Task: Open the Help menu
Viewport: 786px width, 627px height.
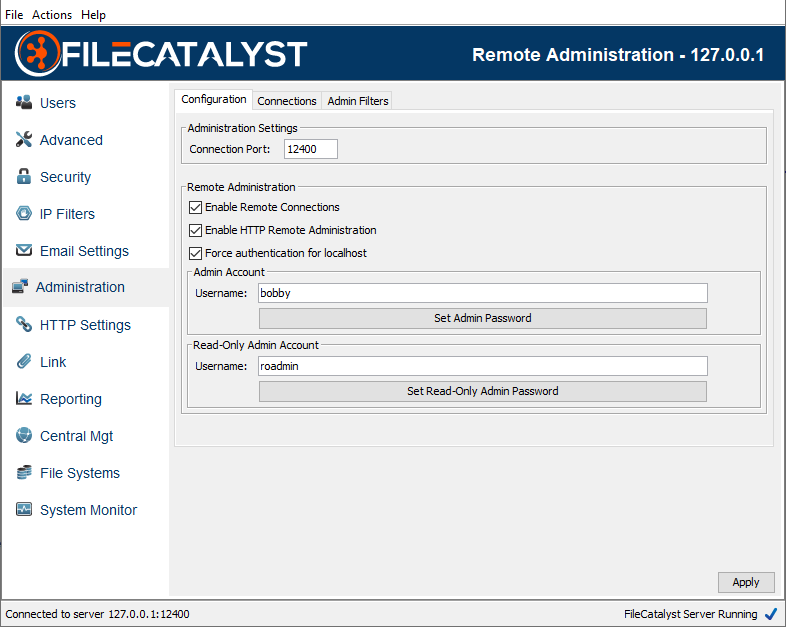Action: pos(93,15)
